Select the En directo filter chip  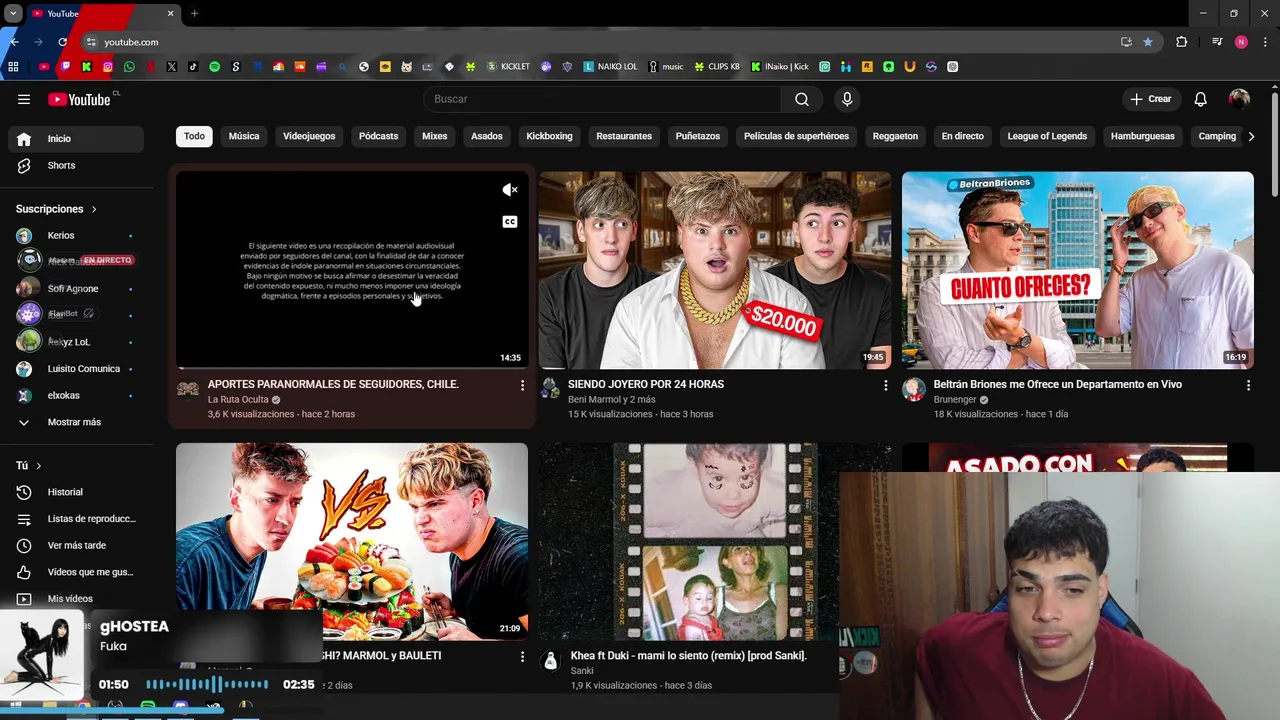962,136
